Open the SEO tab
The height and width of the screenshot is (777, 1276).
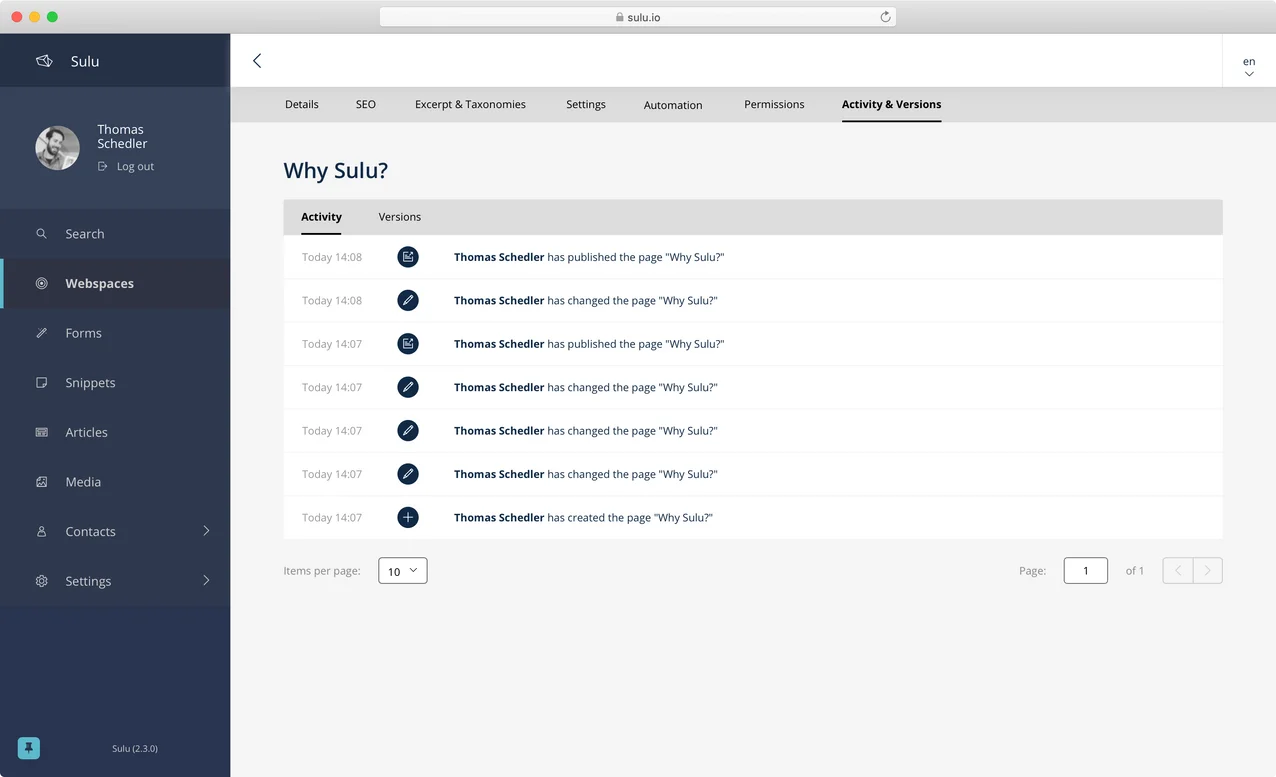tap(365, 104)
